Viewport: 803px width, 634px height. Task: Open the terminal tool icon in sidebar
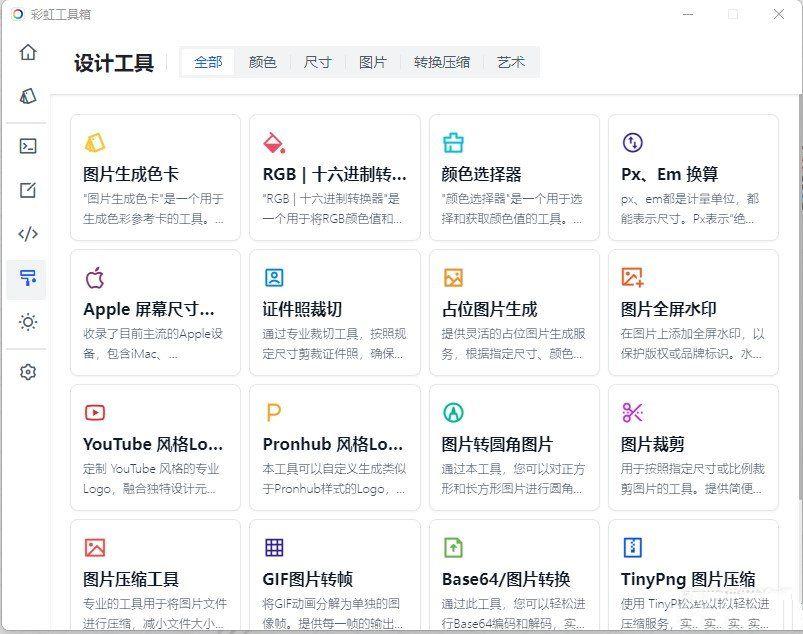pyautogui.click(x=27, y=145)
